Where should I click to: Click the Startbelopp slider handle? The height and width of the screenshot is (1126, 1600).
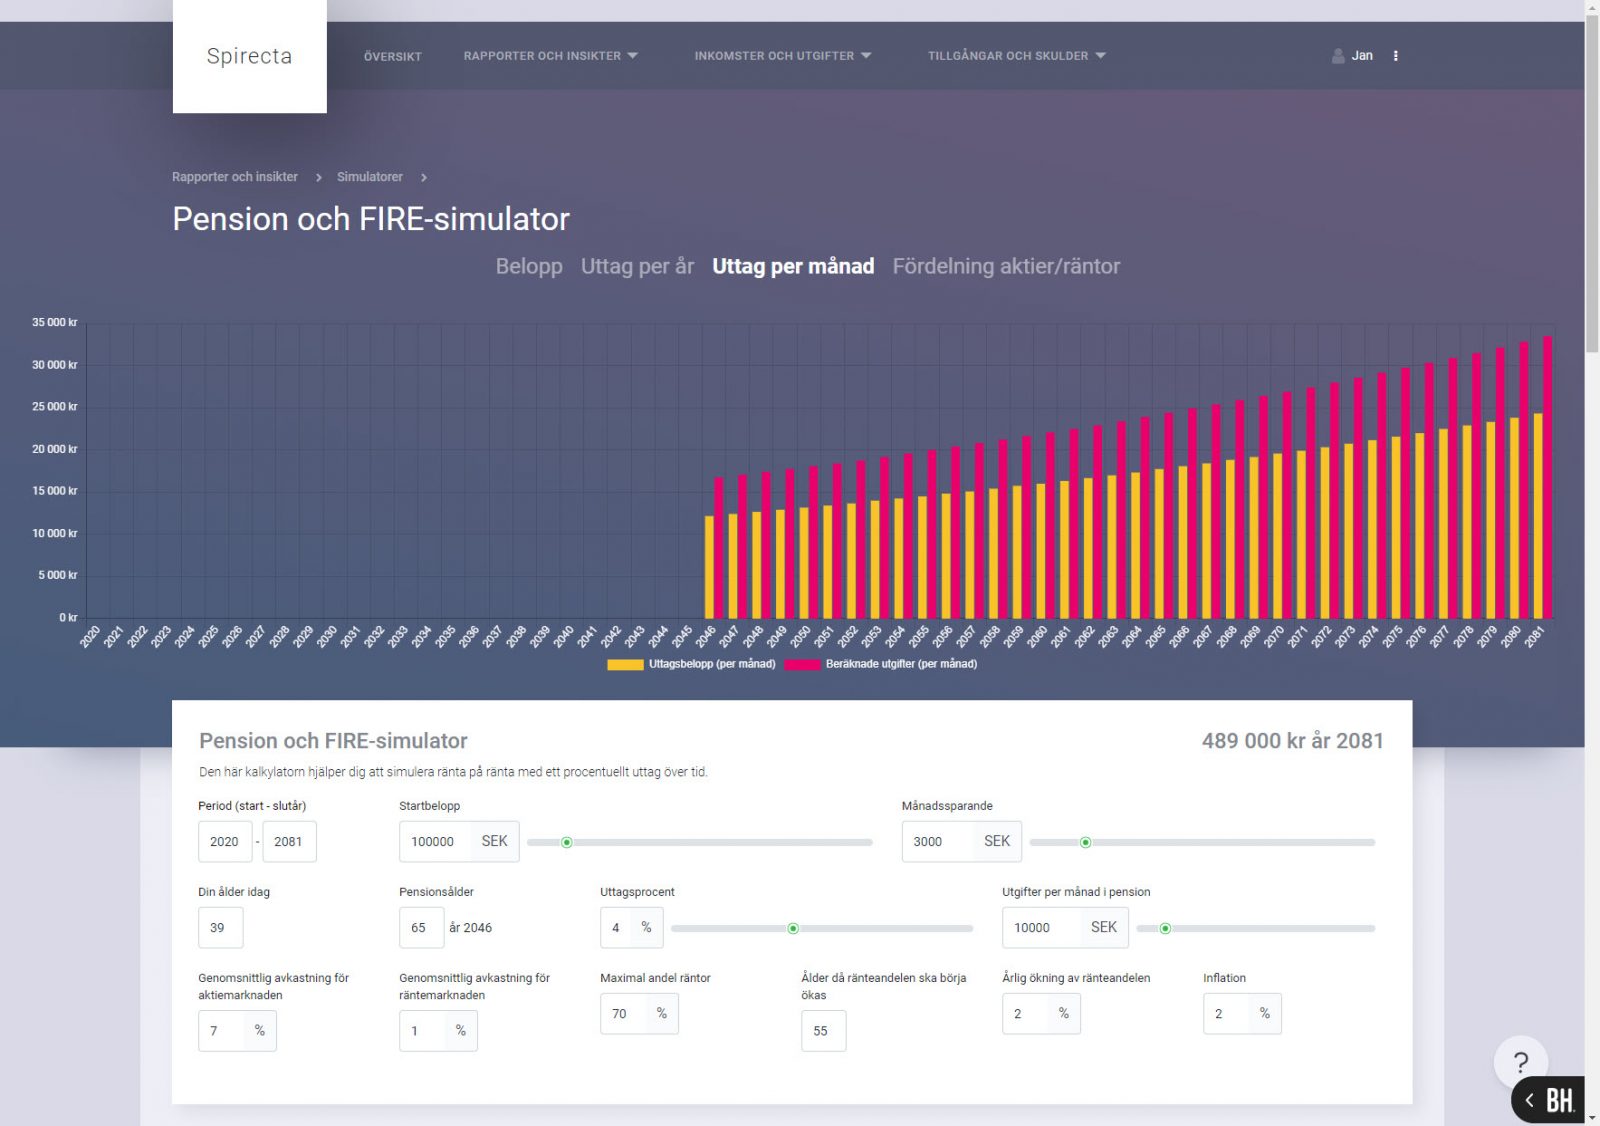pyautogui.click(x=567, y=842)
